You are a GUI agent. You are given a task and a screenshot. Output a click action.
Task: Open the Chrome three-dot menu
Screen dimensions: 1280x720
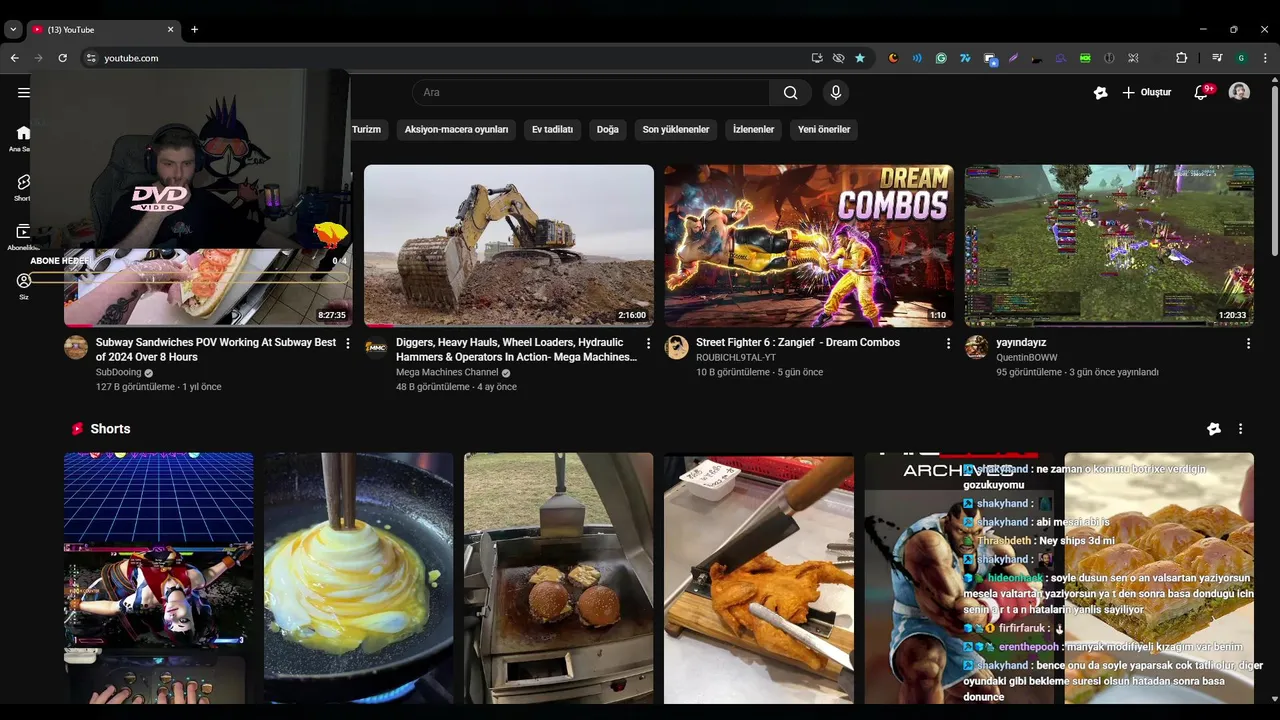point(1264,58)
